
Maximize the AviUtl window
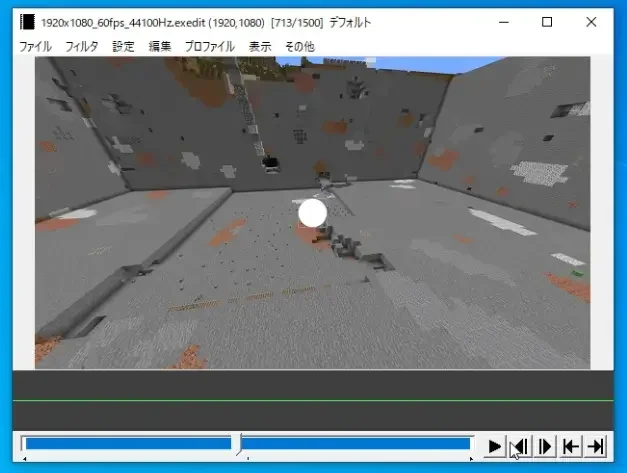pyautogui.click(x=547, y=22)
